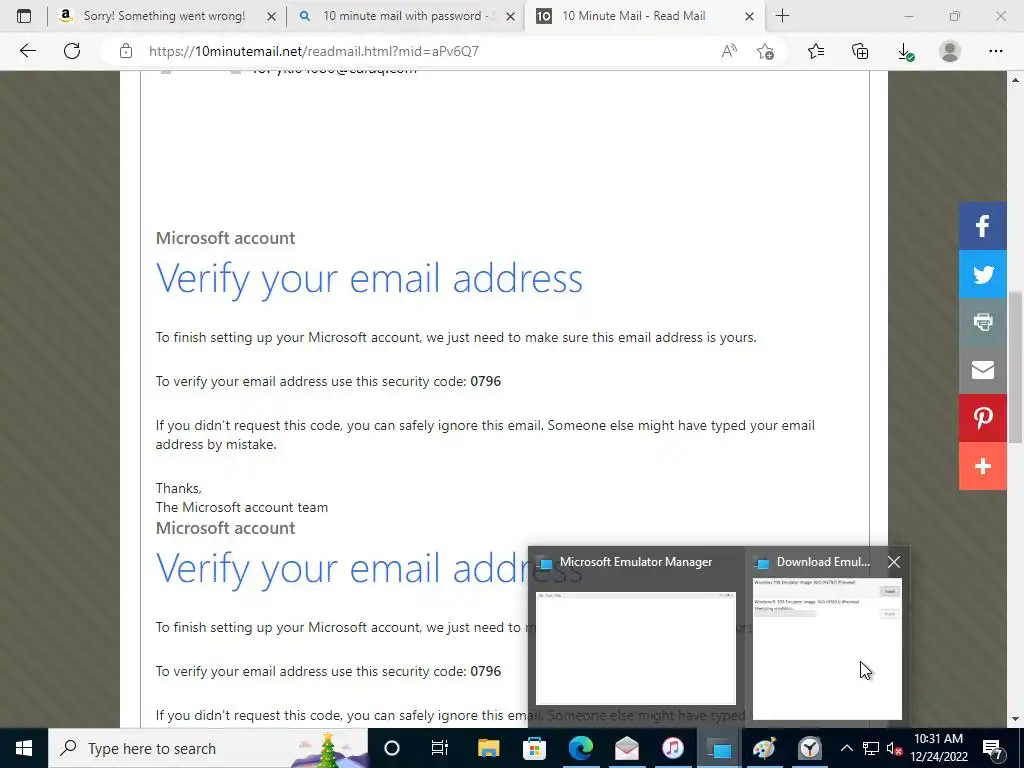Close the Download Emulator preview window
Viewport: 1024px width, 768px height.
pos(894,562)
